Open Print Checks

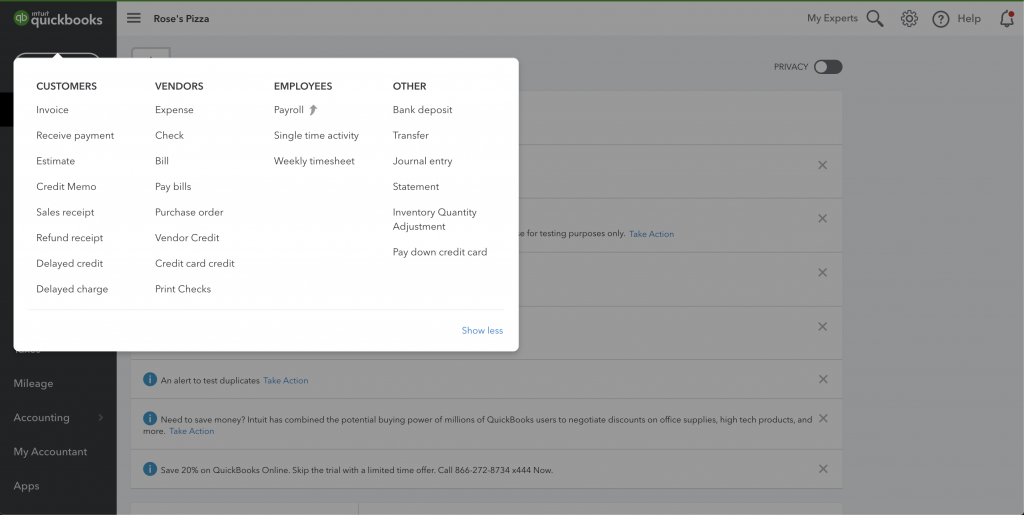pyautogui.click(x=183, y=289)
